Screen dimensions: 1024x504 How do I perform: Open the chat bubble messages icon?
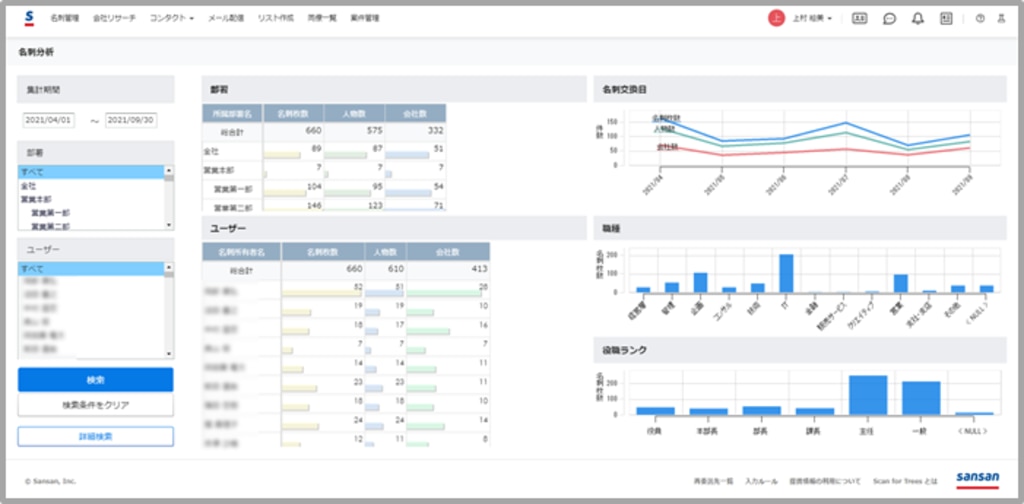pyautogui.click(x=889, y=19)
